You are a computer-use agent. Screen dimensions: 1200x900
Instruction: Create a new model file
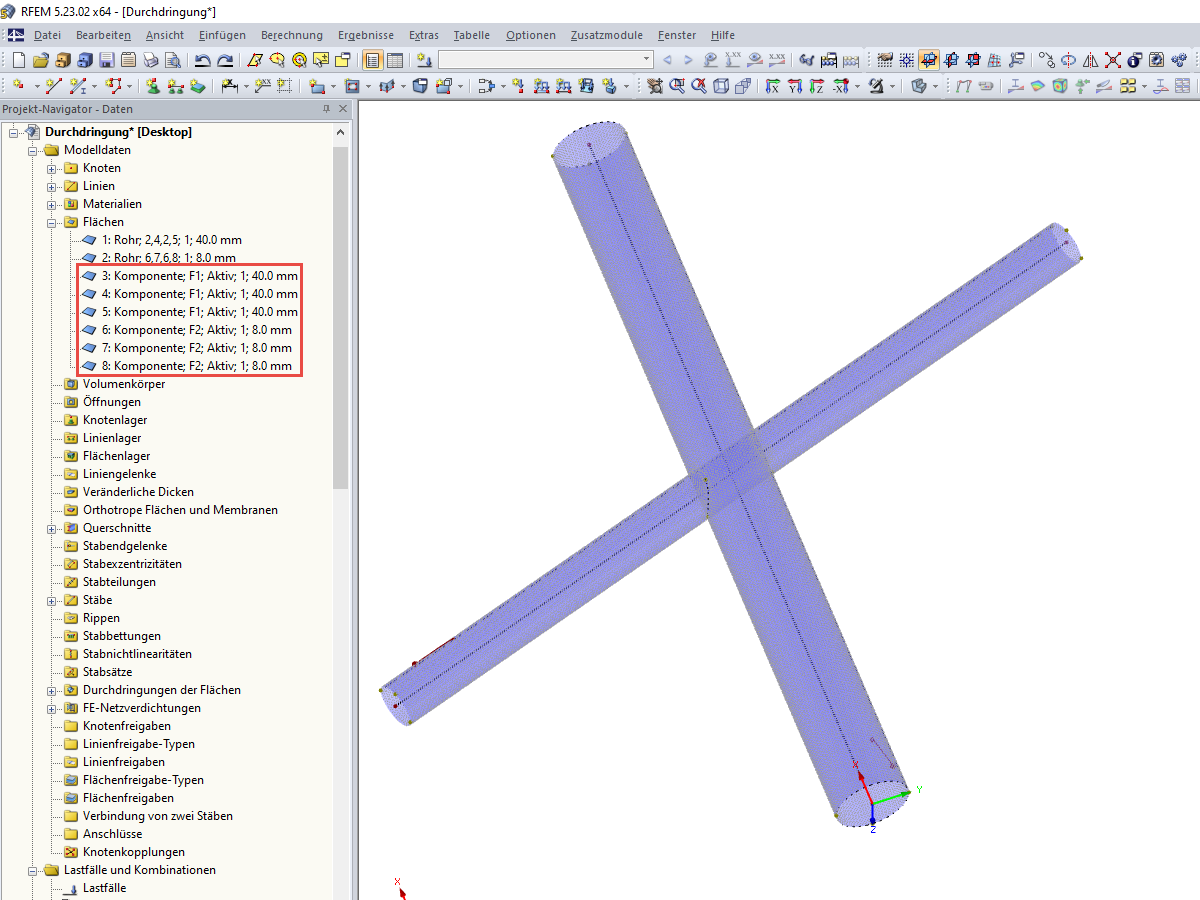click(18, 60)
